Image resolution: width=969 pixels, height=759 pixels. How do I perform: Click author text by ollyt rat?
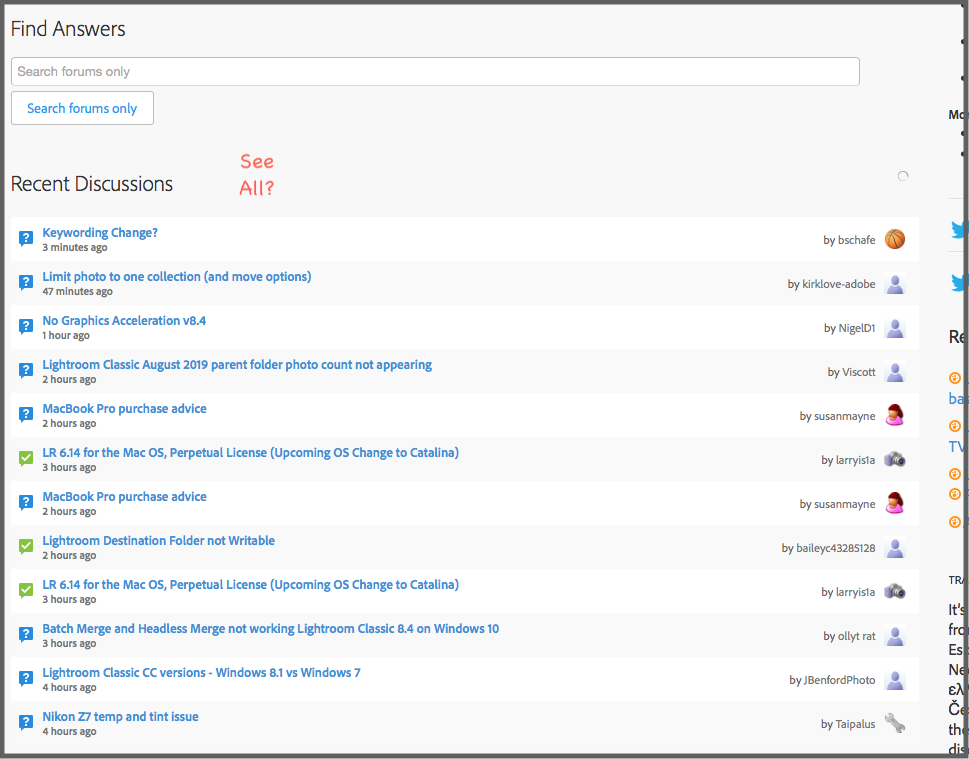tap(849, 636)
